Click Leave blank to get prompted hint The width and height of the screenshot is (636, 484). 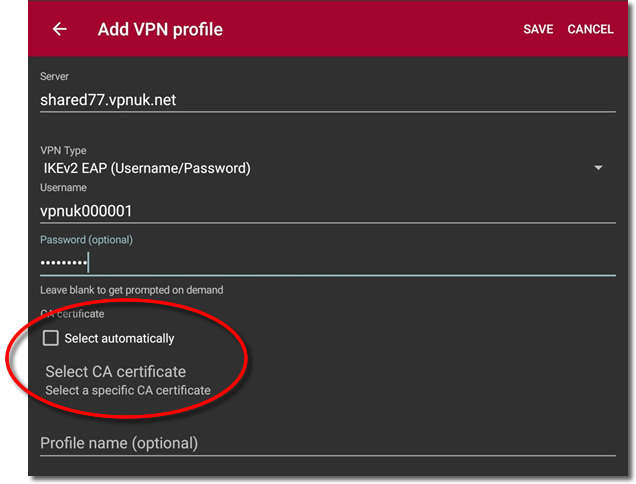click(x=131, y=290)
